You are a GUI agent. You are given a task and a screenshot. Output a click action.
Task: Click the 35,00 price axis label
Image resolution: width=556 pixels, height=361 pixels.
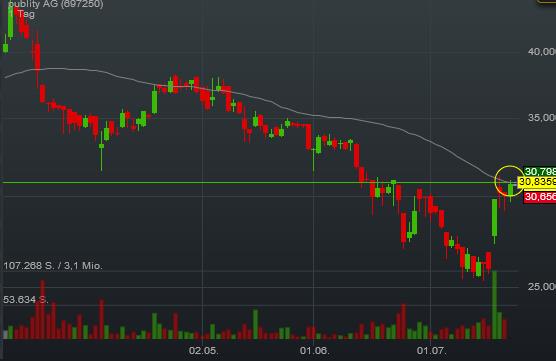pos(542,118)
